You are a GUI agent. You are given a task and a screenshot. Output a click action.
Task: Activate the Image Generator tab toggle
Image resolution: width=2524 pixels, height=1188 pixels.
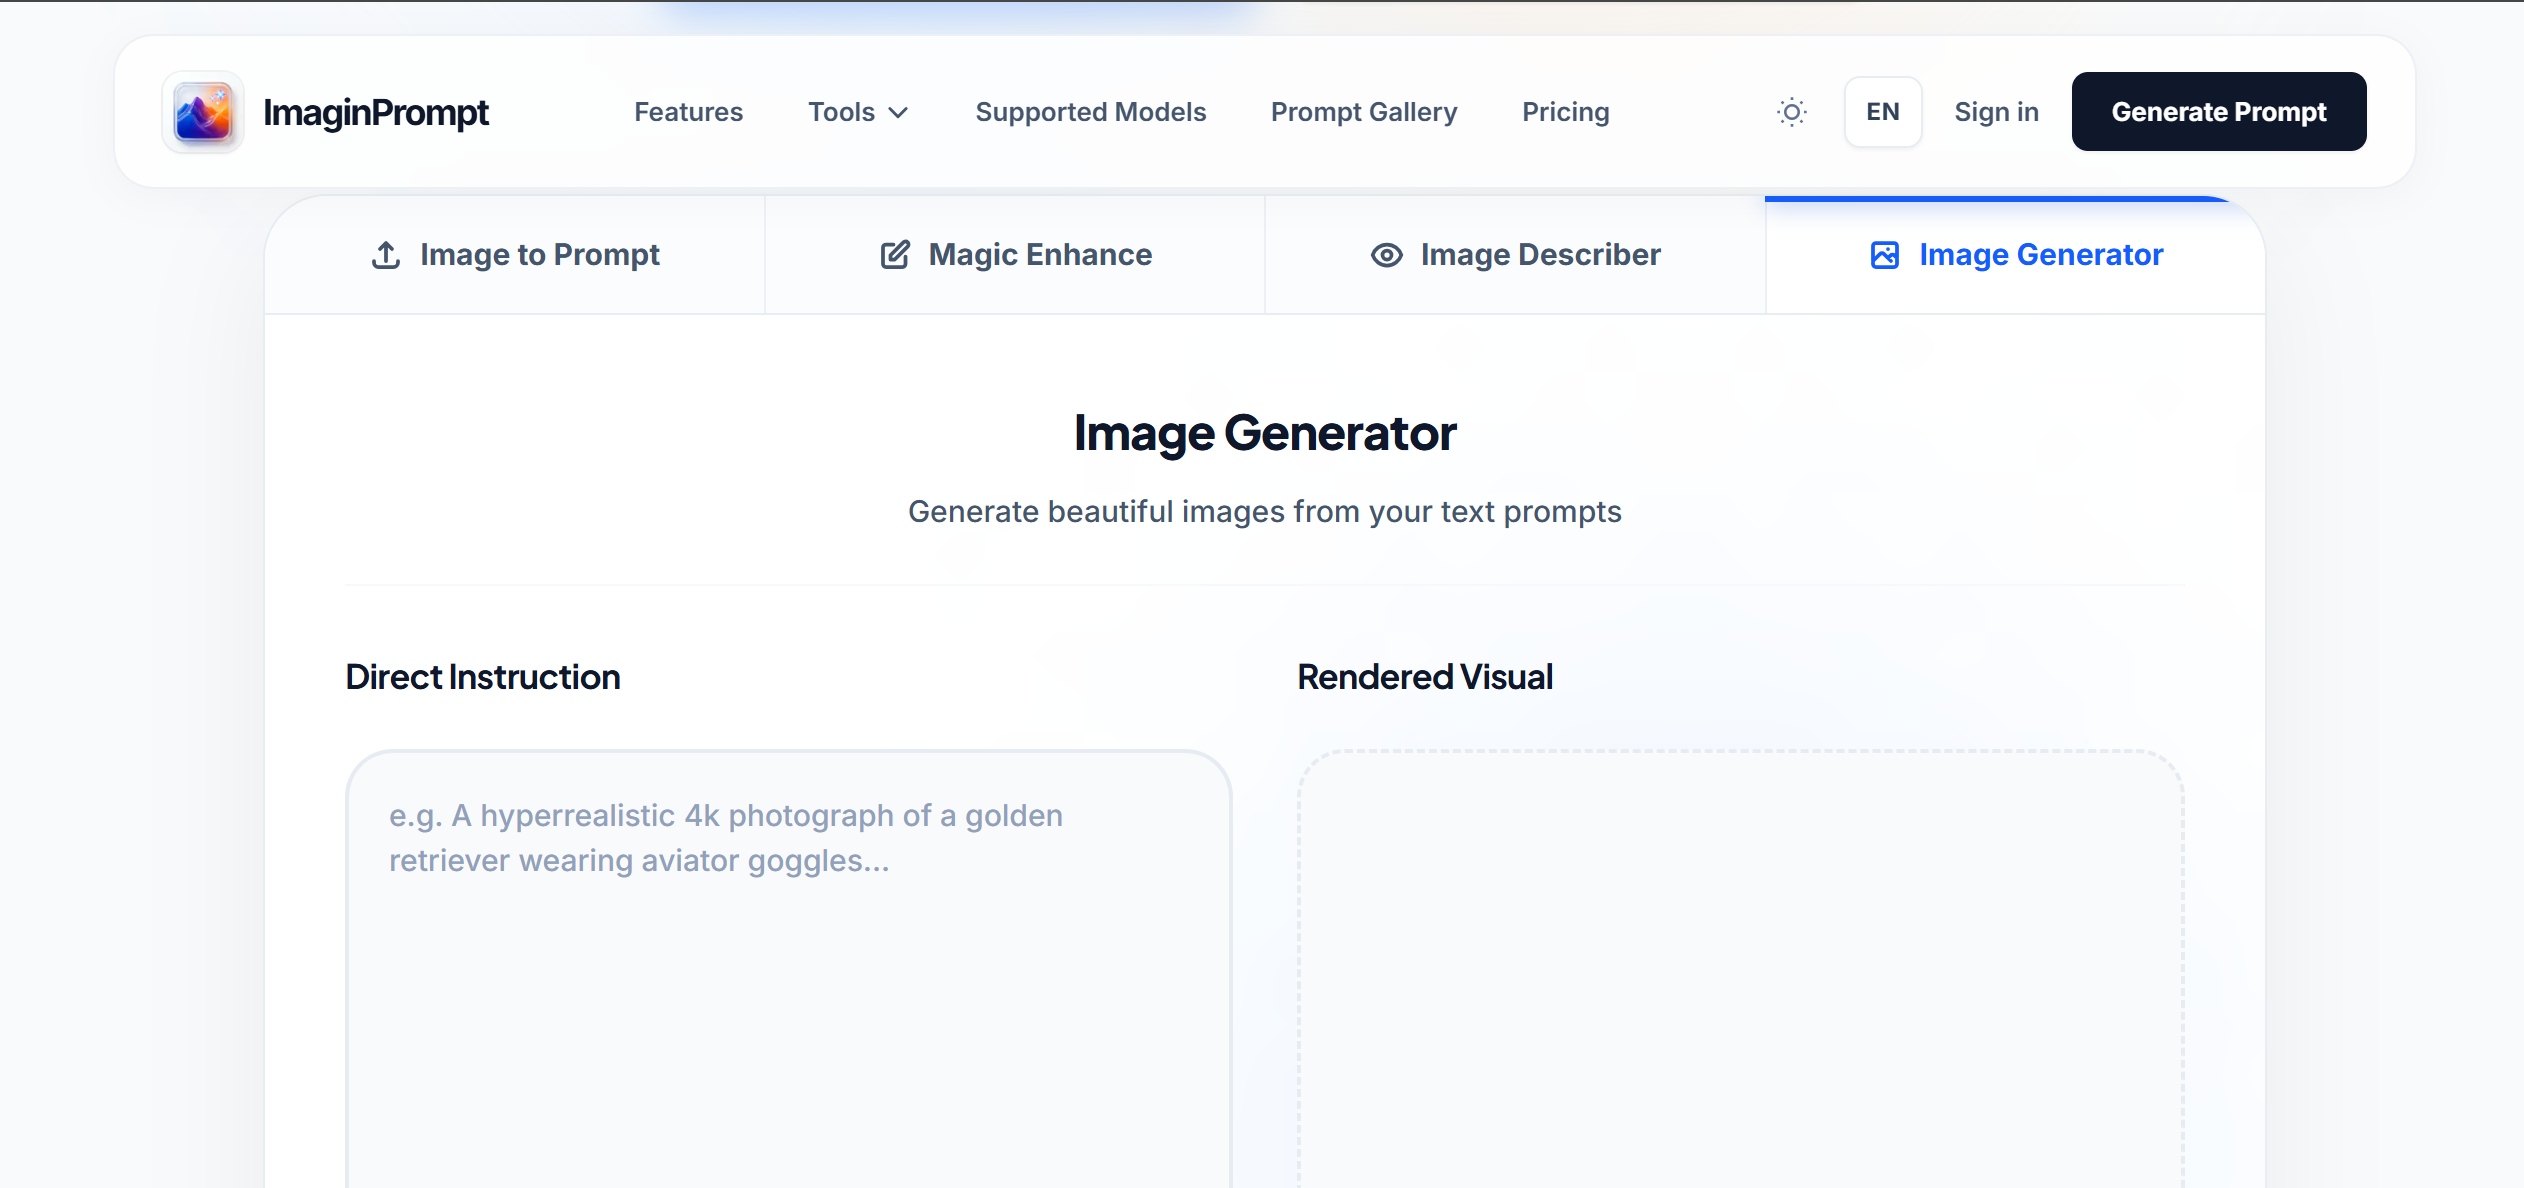click(x=2014, y=255)
